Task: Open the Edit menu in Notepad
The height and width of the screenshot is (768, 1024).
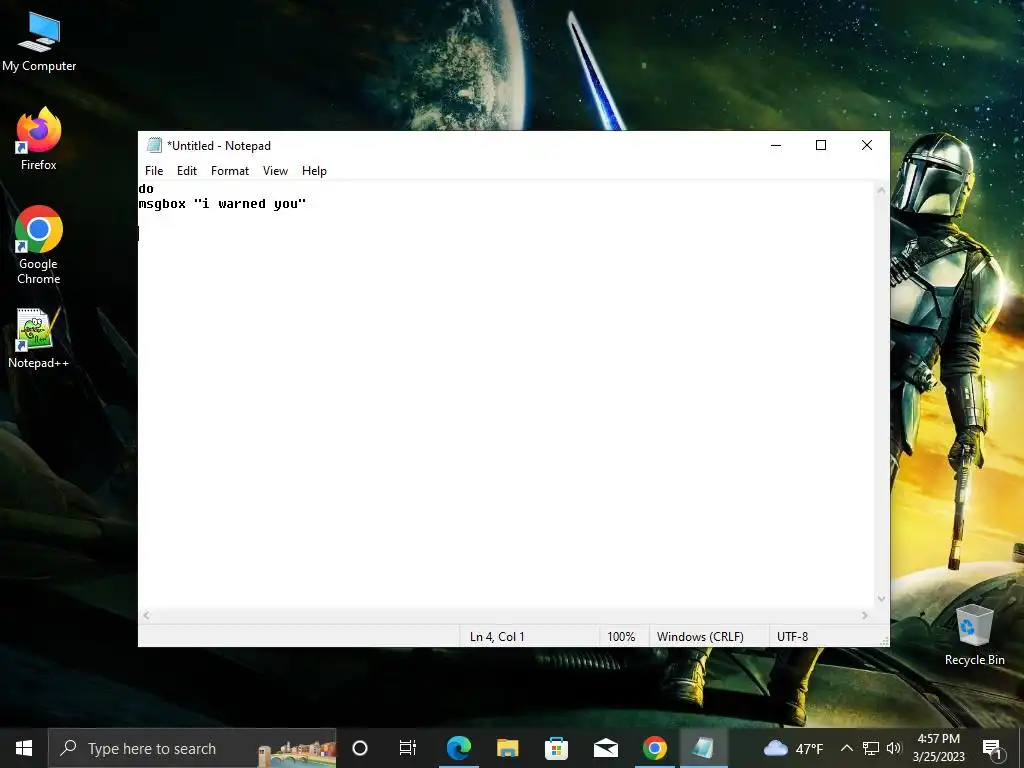Action: coord(187,170)
